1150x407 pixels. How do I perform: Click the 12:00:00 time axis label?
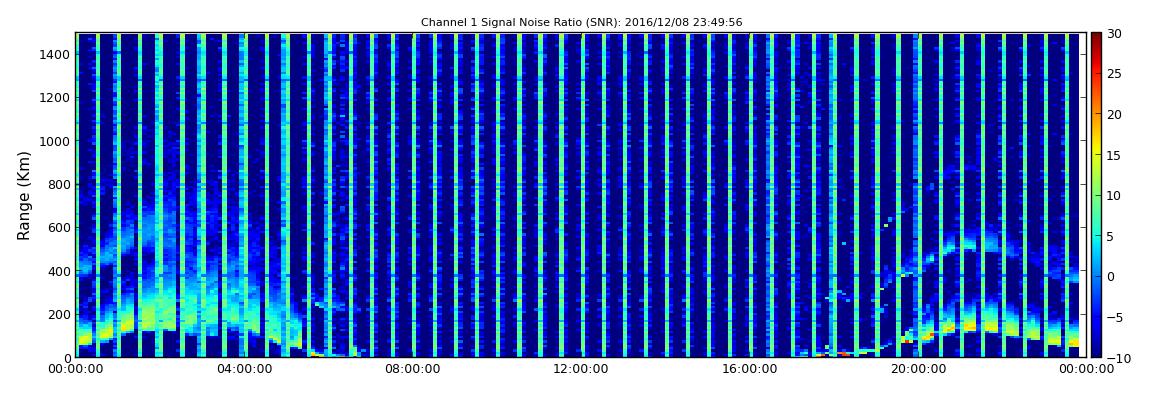581,370
